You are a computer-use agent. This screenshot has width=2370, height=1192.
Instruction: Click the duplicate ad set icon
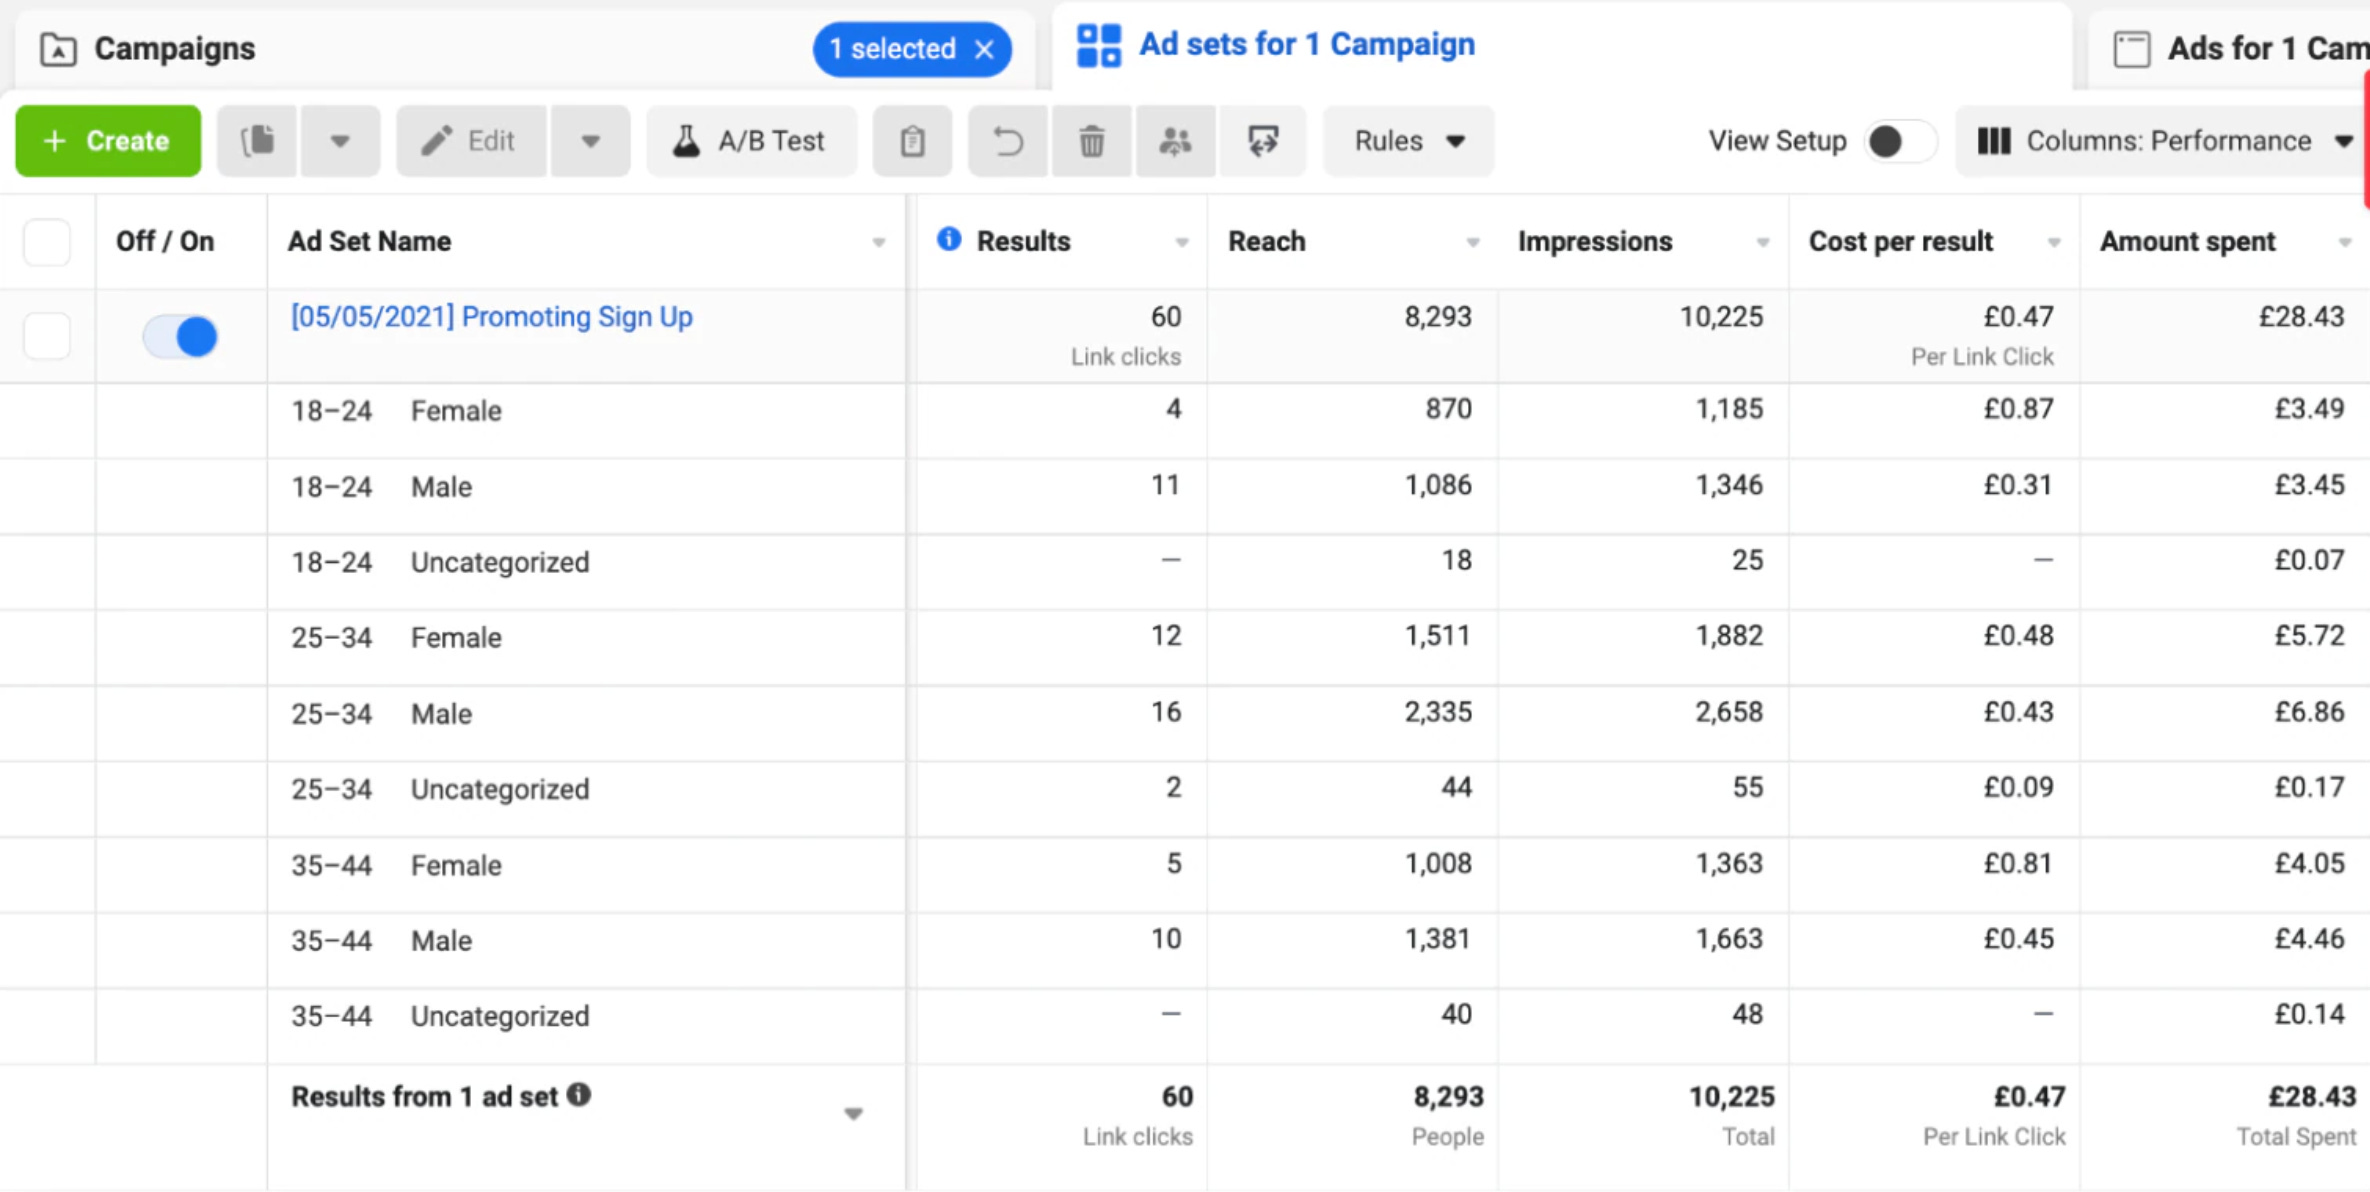point(258,141)
